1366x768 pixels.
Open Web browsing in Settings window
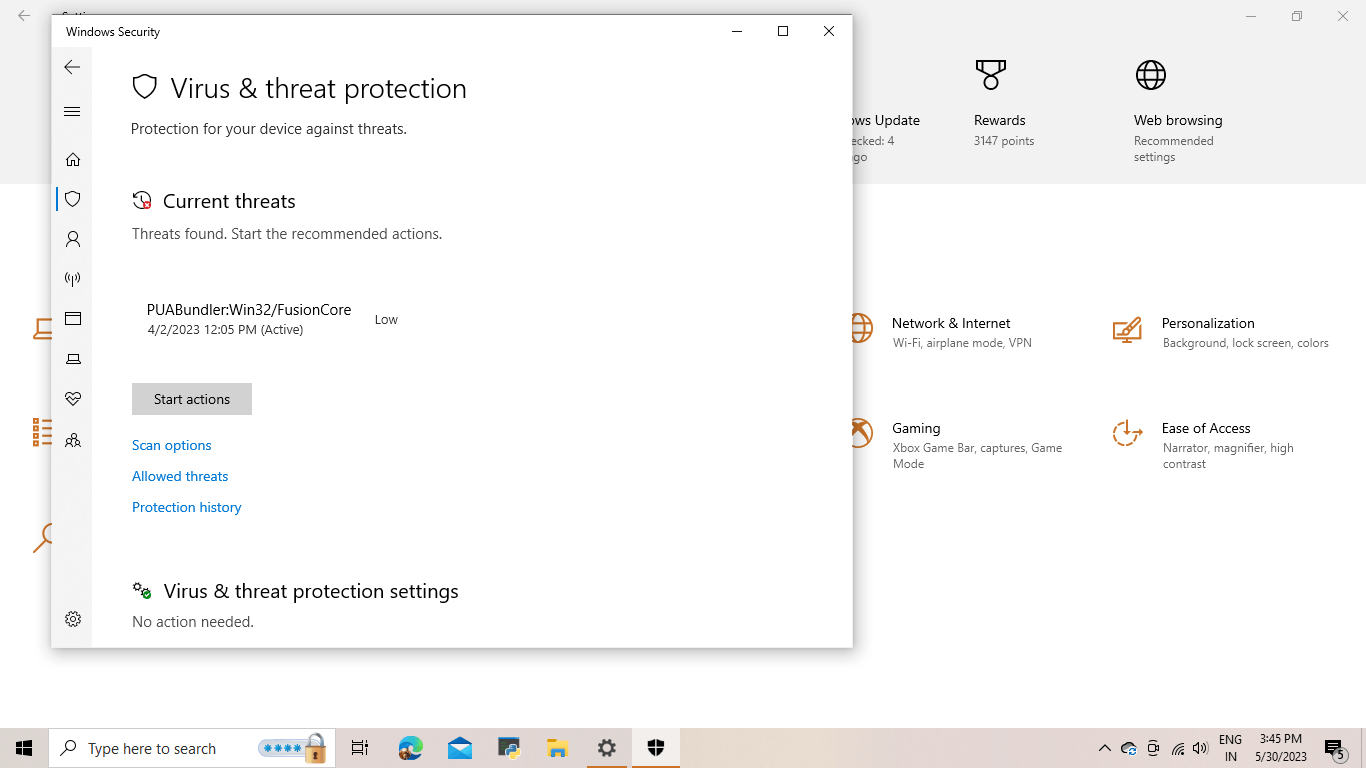(1178, 110)
